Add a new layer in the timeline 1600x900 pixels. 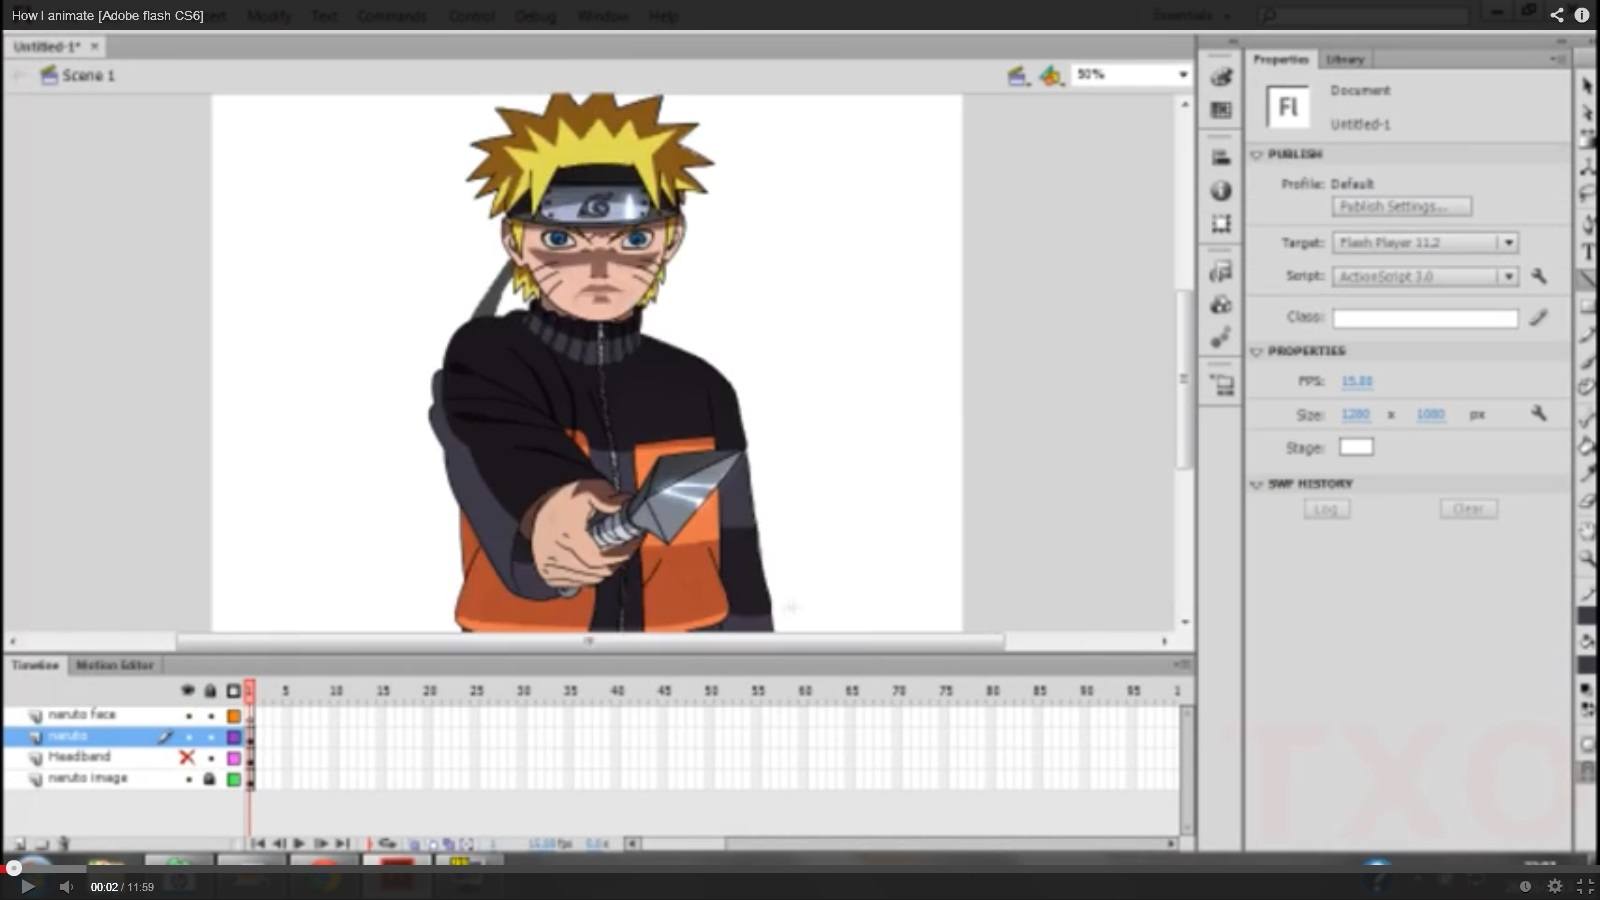(x=18, y=844)
